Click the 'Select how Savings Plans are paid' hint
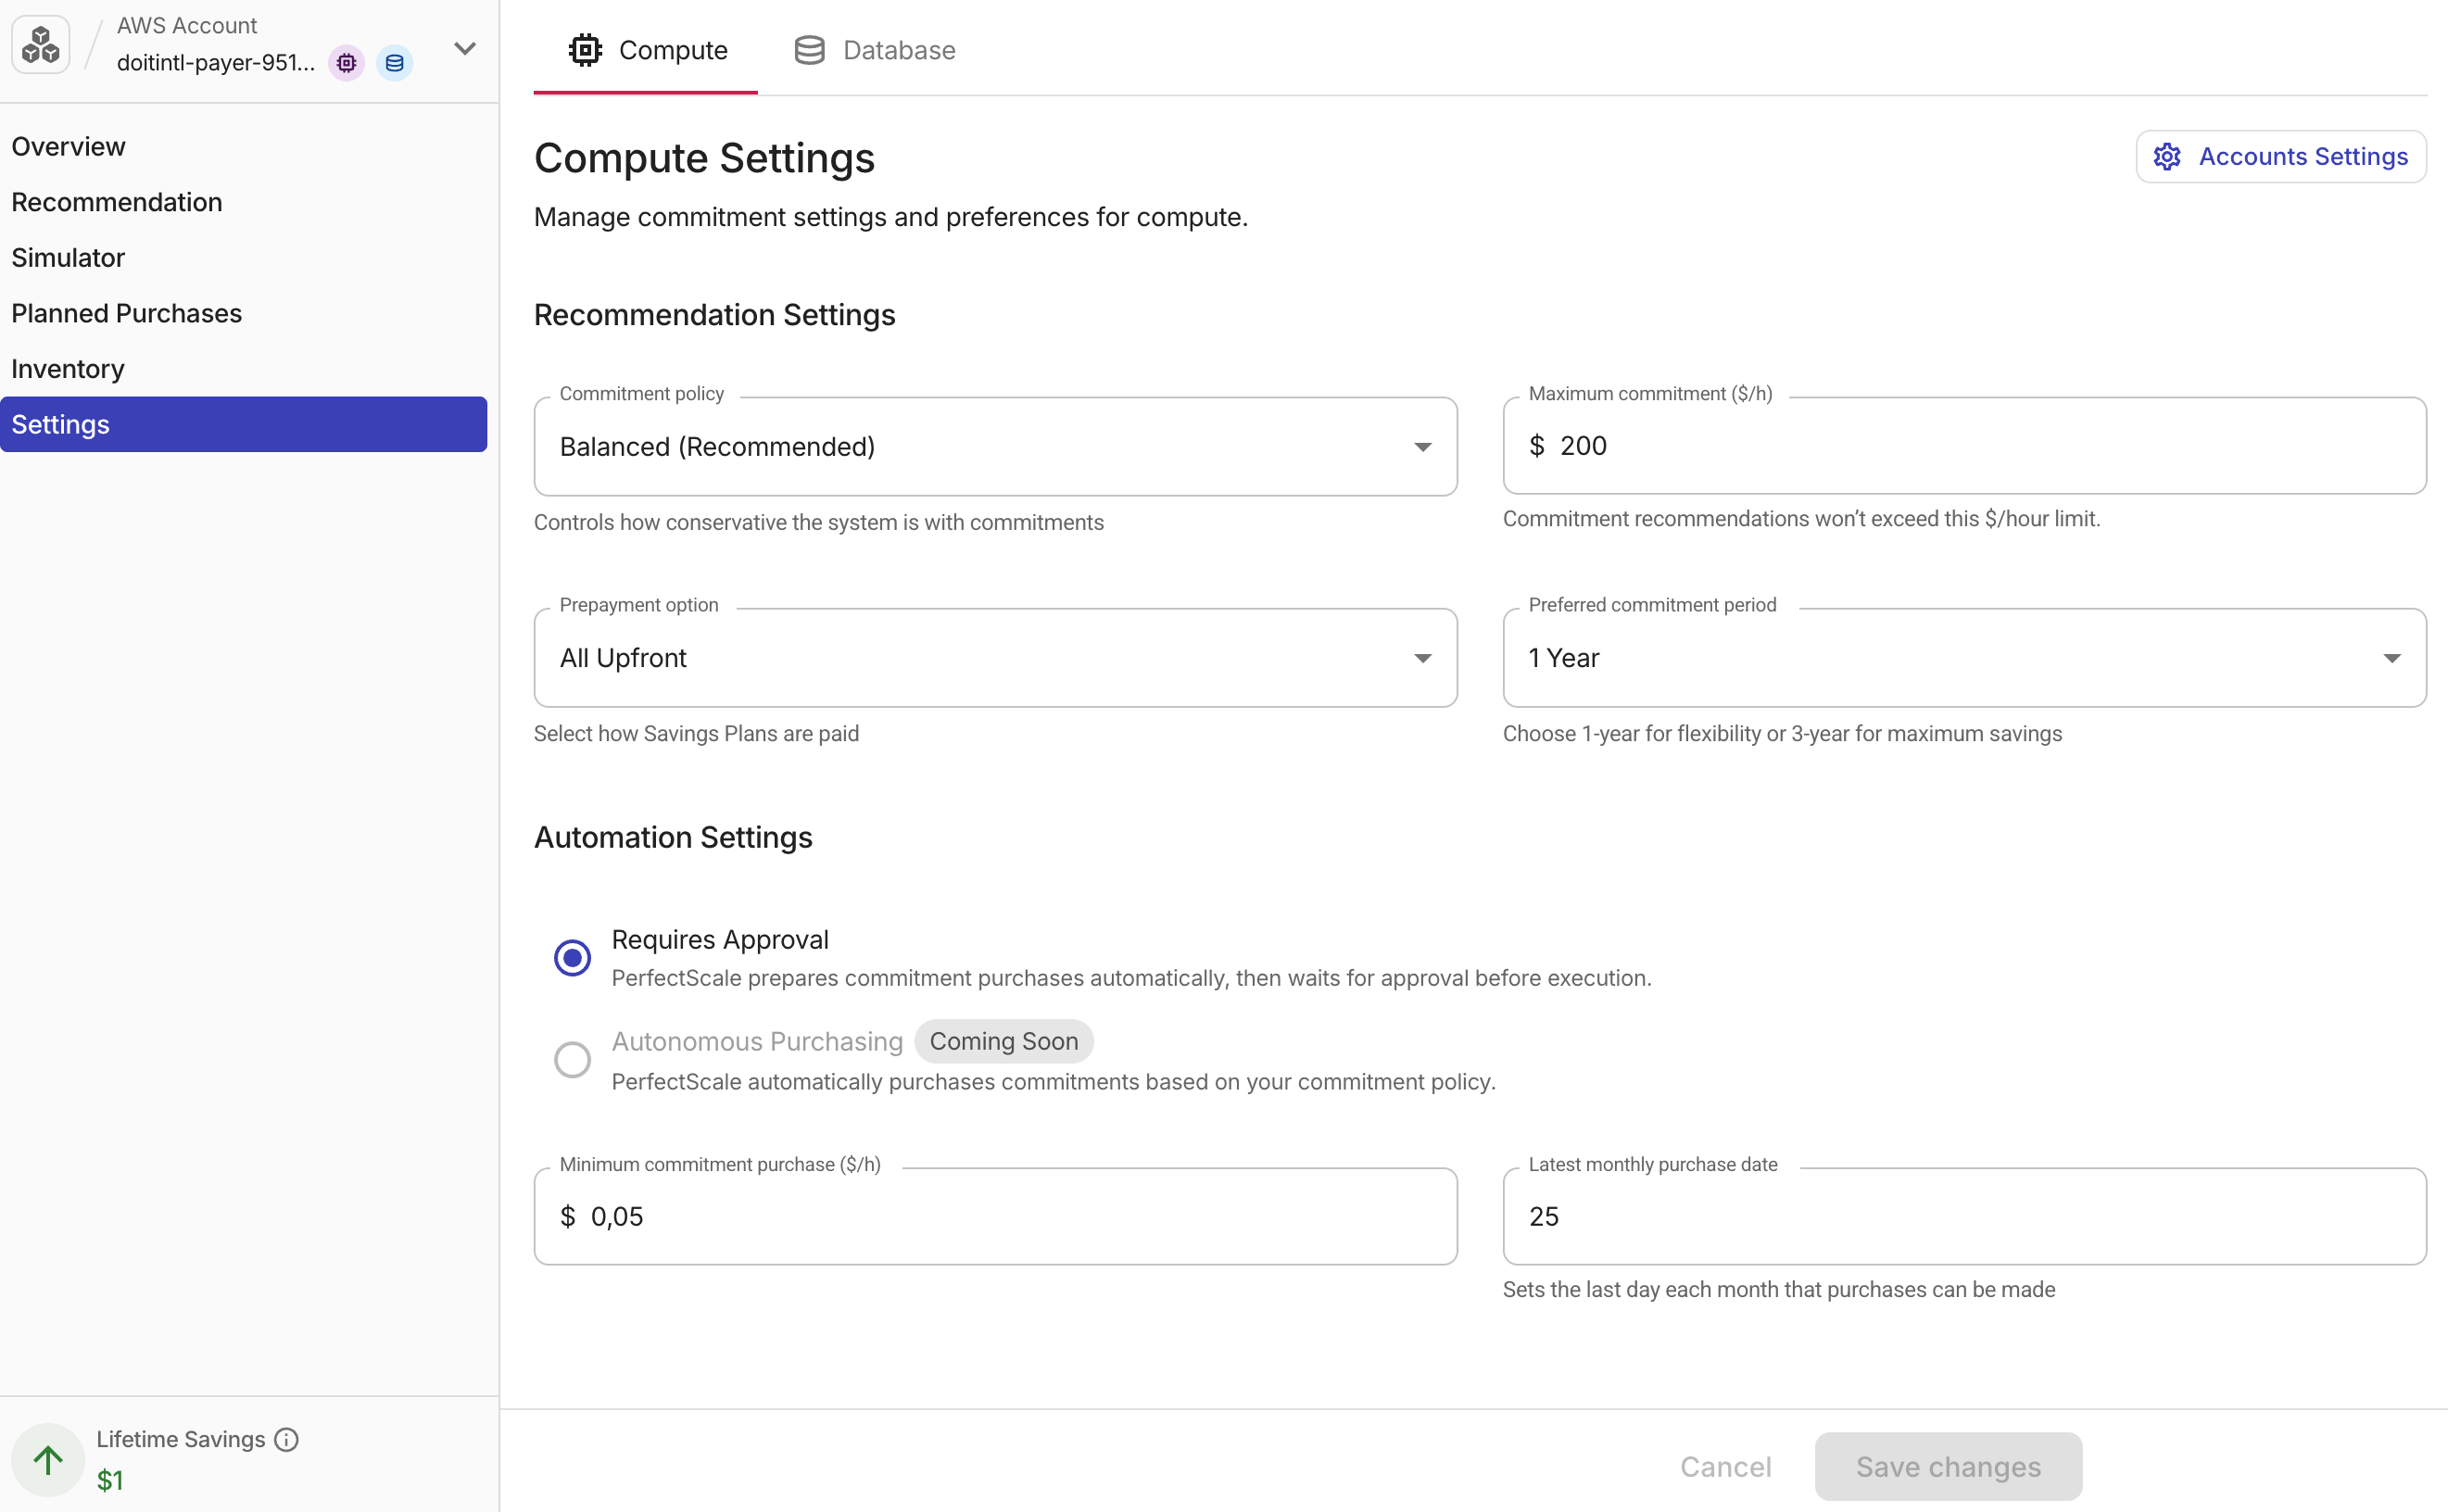2448x1512 pixels. tap(696, 734)
